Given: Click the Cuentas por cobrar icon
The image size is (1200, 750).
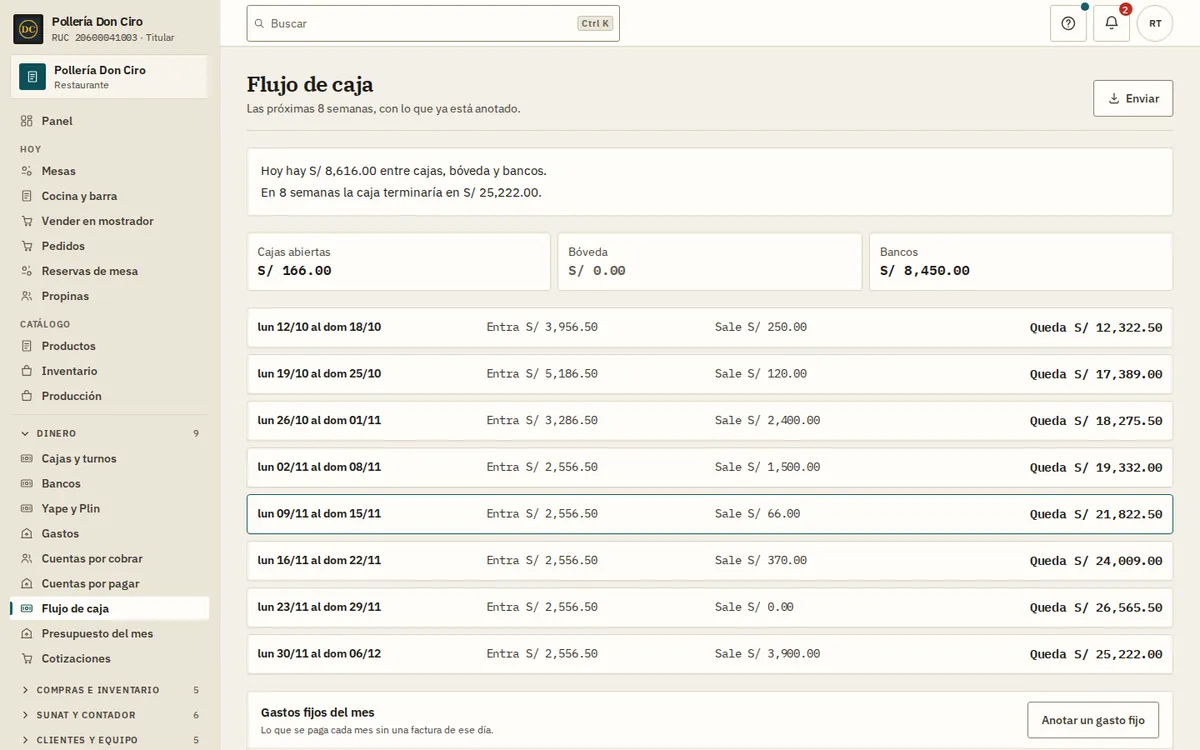Looking at the screenshot, I should click(x=26, y=559).
